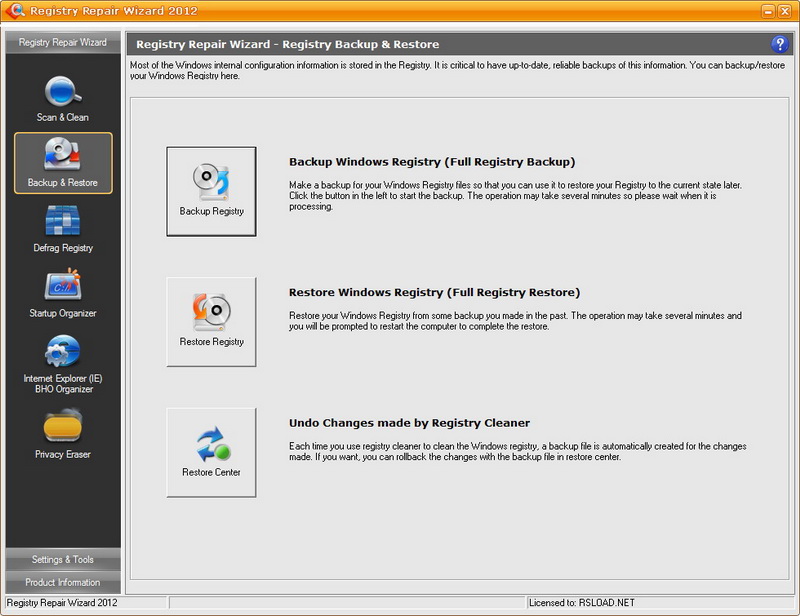
Task: Open the Product Information section
Action: tap(63, 582)
